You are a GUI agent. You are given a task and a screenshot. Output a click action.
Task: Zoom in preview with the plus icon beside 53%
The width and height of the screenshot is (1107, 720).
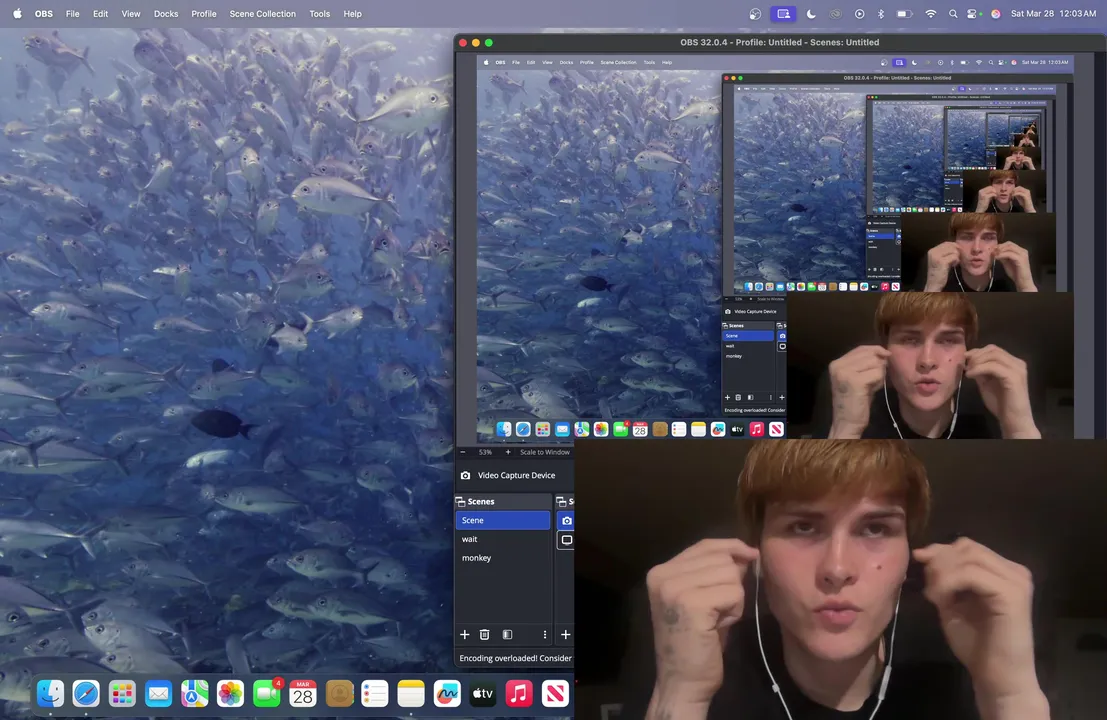pyautogui.click(x=508, y=452)
